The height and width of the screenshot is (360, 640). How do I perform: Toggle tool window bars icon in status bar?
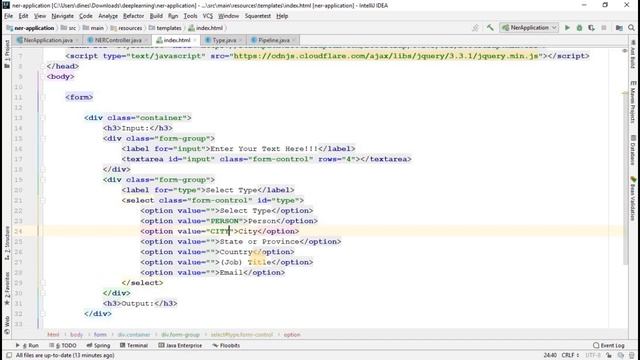[9, 356]
